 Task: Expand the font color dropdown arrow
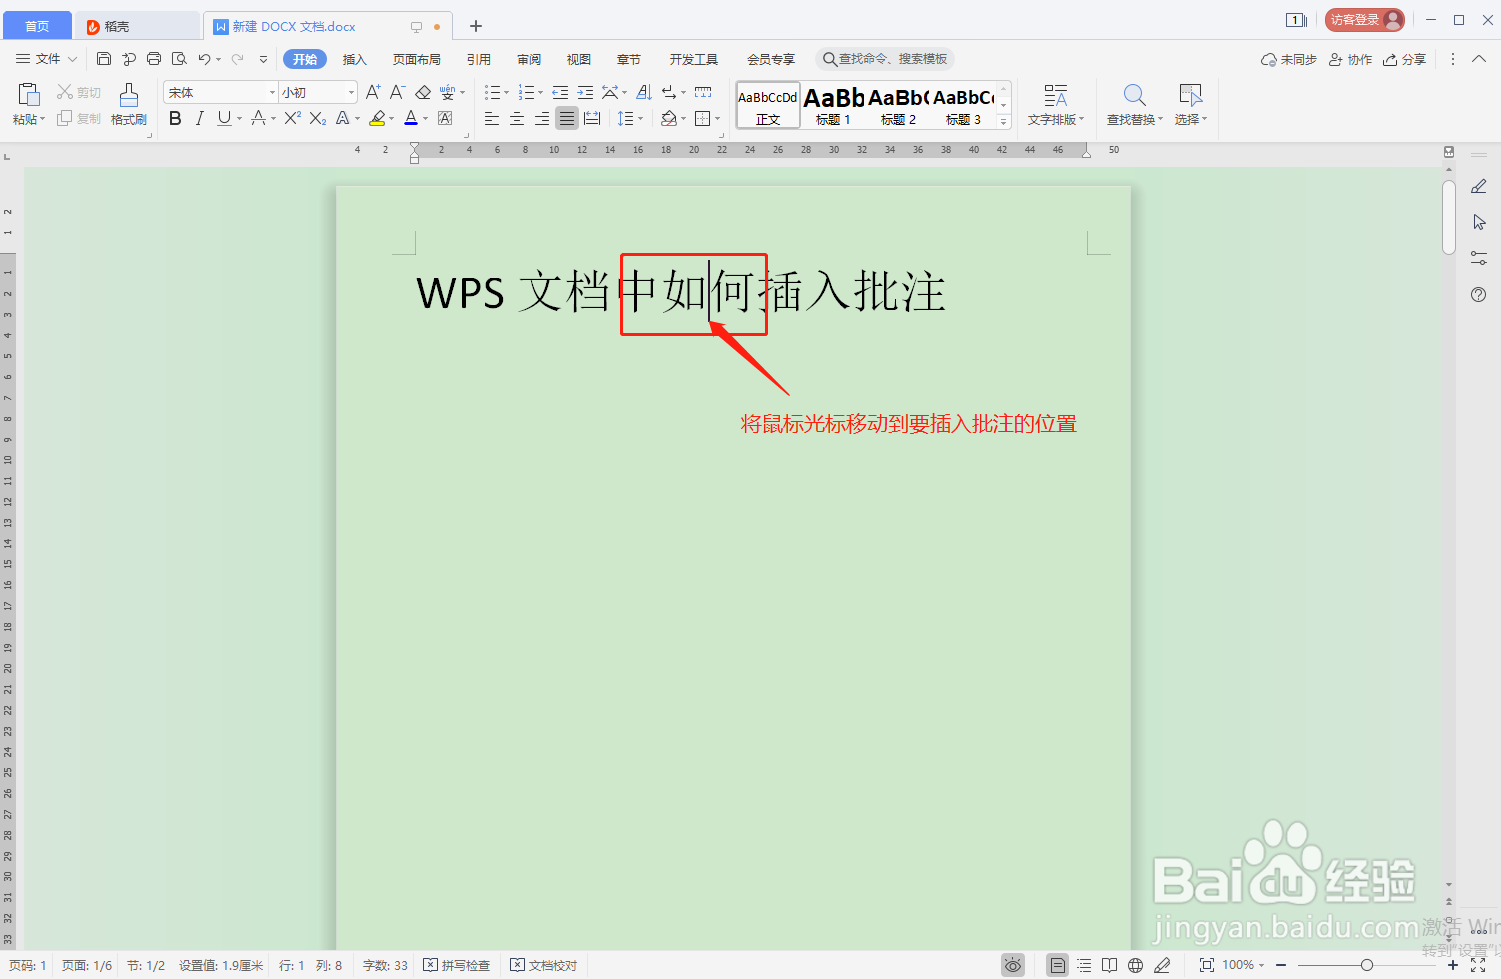point(426,119)
